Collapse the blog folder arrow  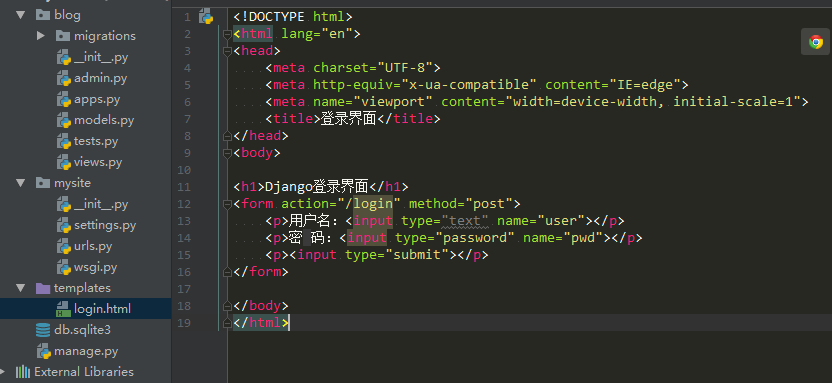click(21, 14)
